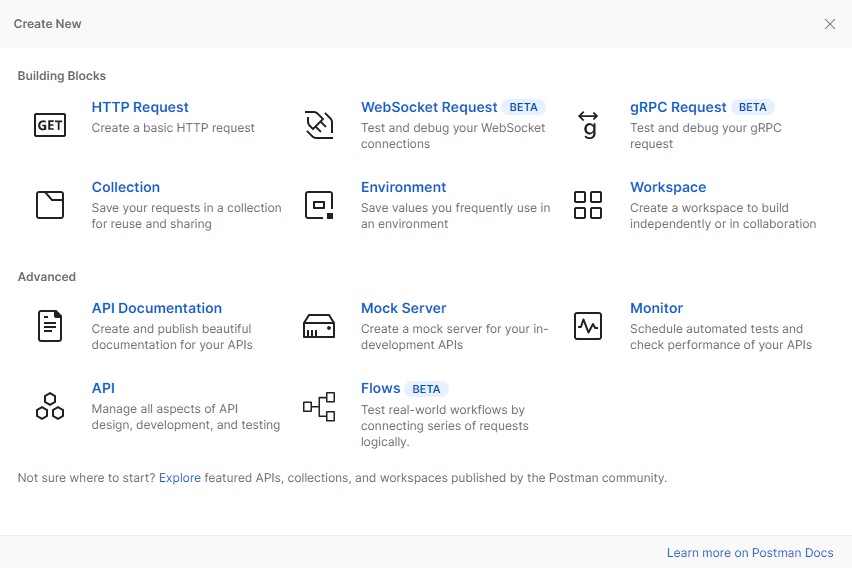This screenshot has height=568, width=852.
Task: Click 'Test and debug your gRPC request' text
Action: pyautogui.click(x=706, y=136)
